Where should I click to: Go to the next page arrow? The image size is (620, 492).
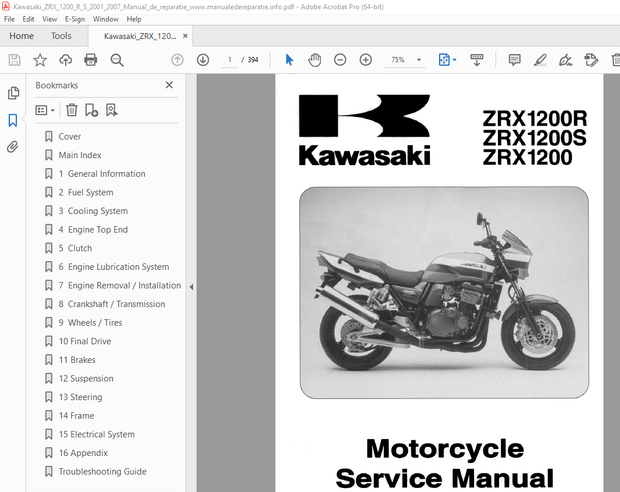pos(203,60)
